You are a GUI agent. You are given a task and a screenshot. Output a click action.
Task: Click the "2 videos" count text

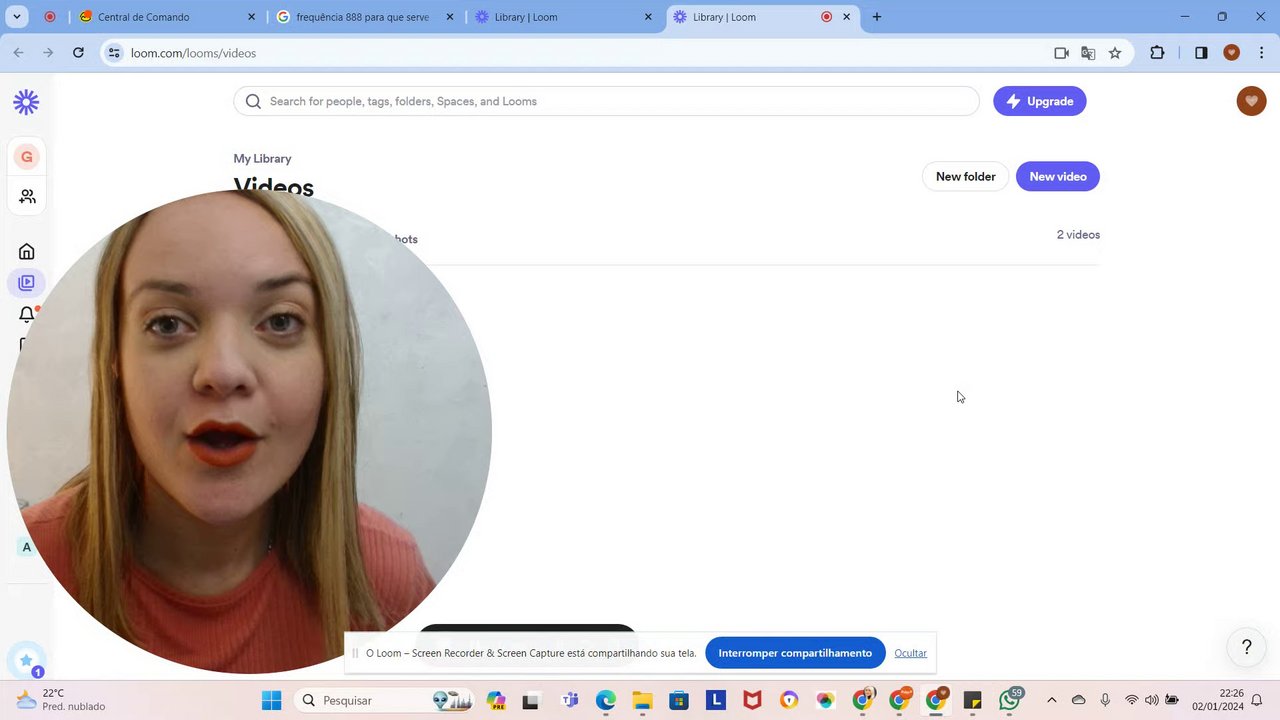[x=1078, y=235]
